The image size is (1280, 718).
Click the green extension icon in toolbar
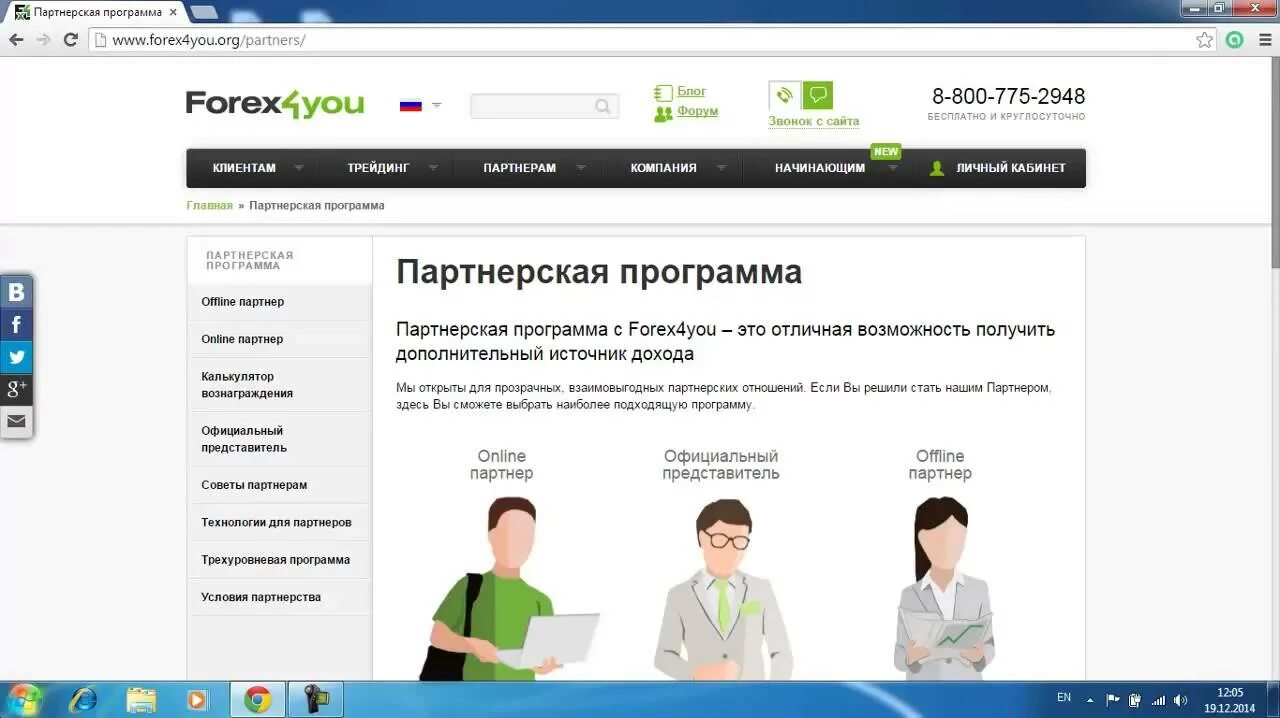click(1235, 40)
